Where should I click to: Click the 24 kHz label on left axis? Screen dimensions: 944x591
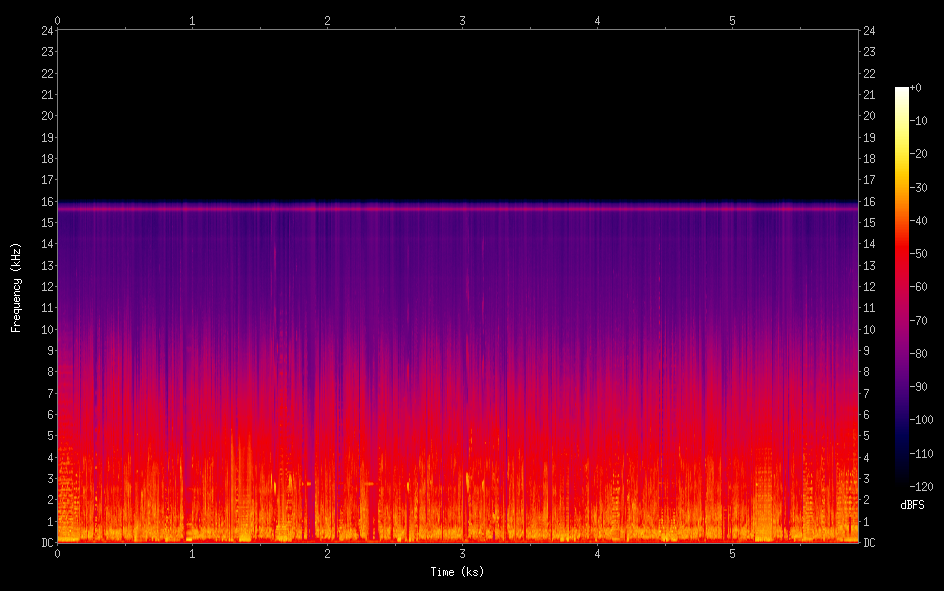coord(46,30)
